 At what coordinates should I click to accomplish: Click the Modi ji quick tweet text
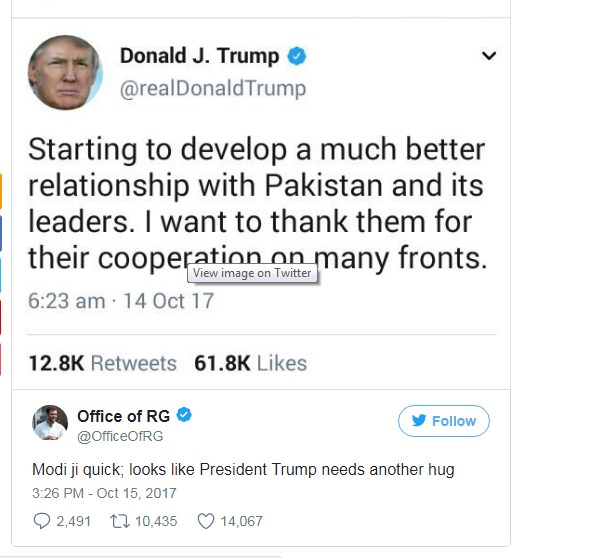[243, 469]
